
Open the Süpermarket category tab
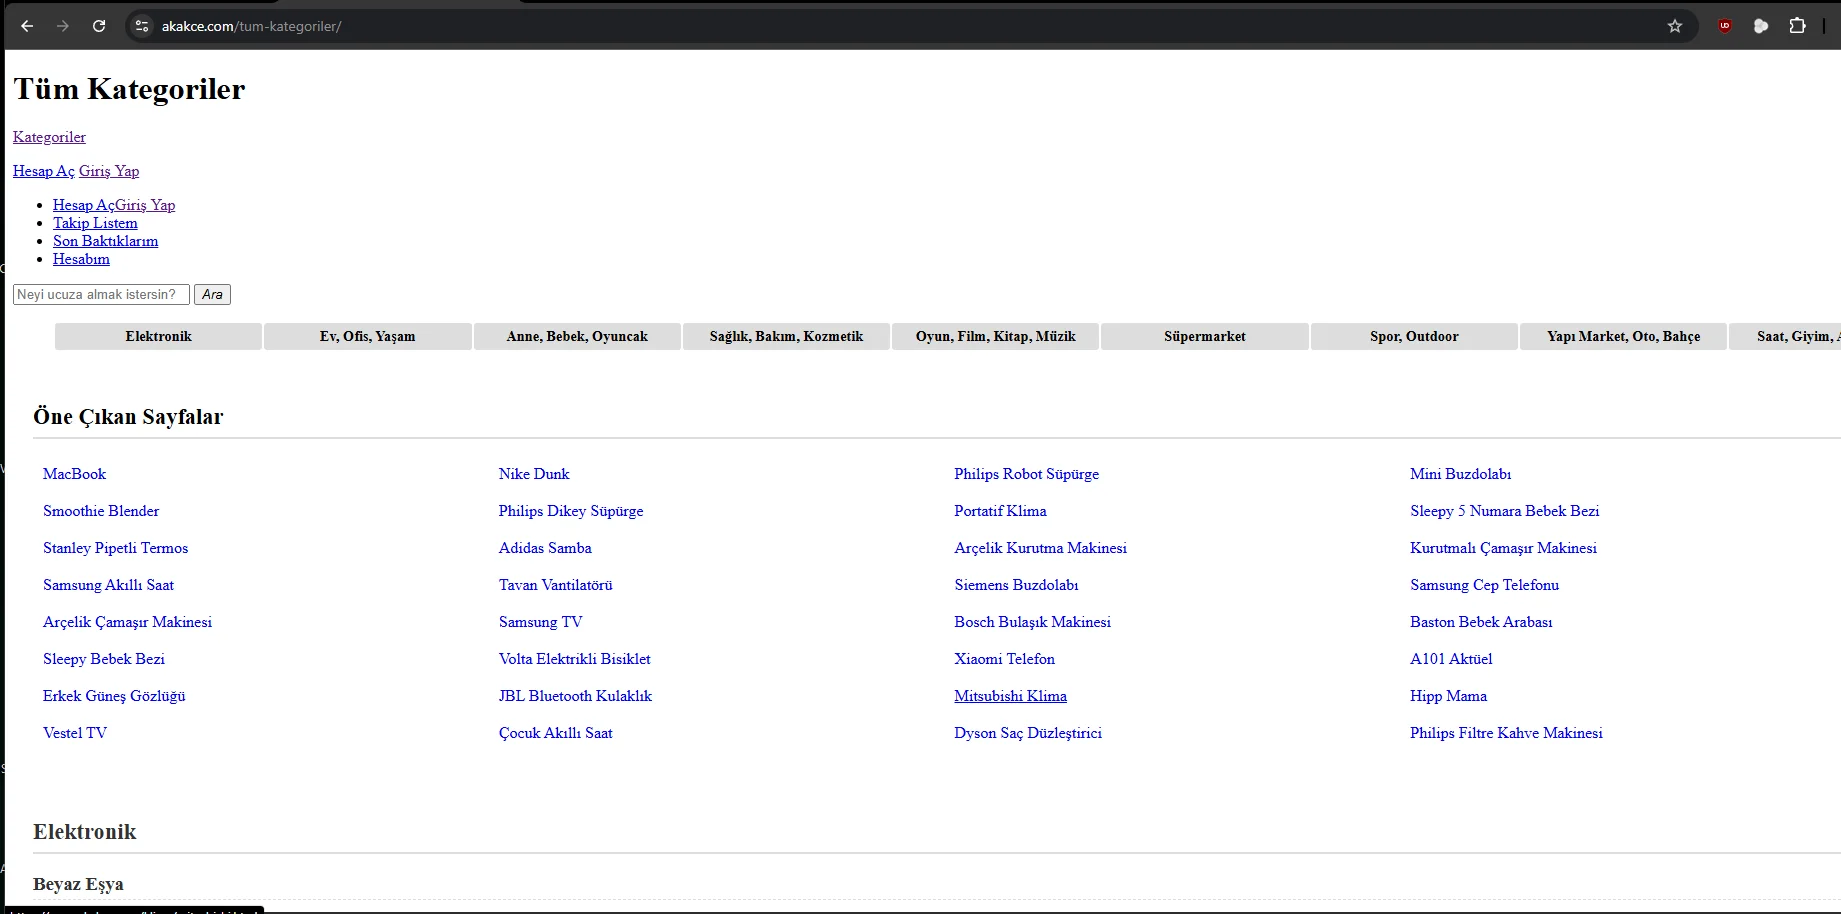point(1205,336)
